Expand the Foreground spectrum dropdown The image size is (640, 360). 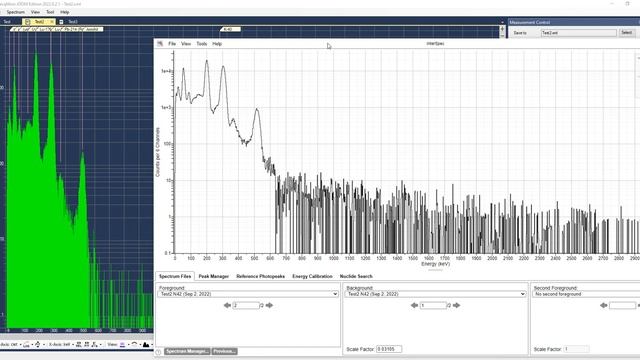click(248, 294)
